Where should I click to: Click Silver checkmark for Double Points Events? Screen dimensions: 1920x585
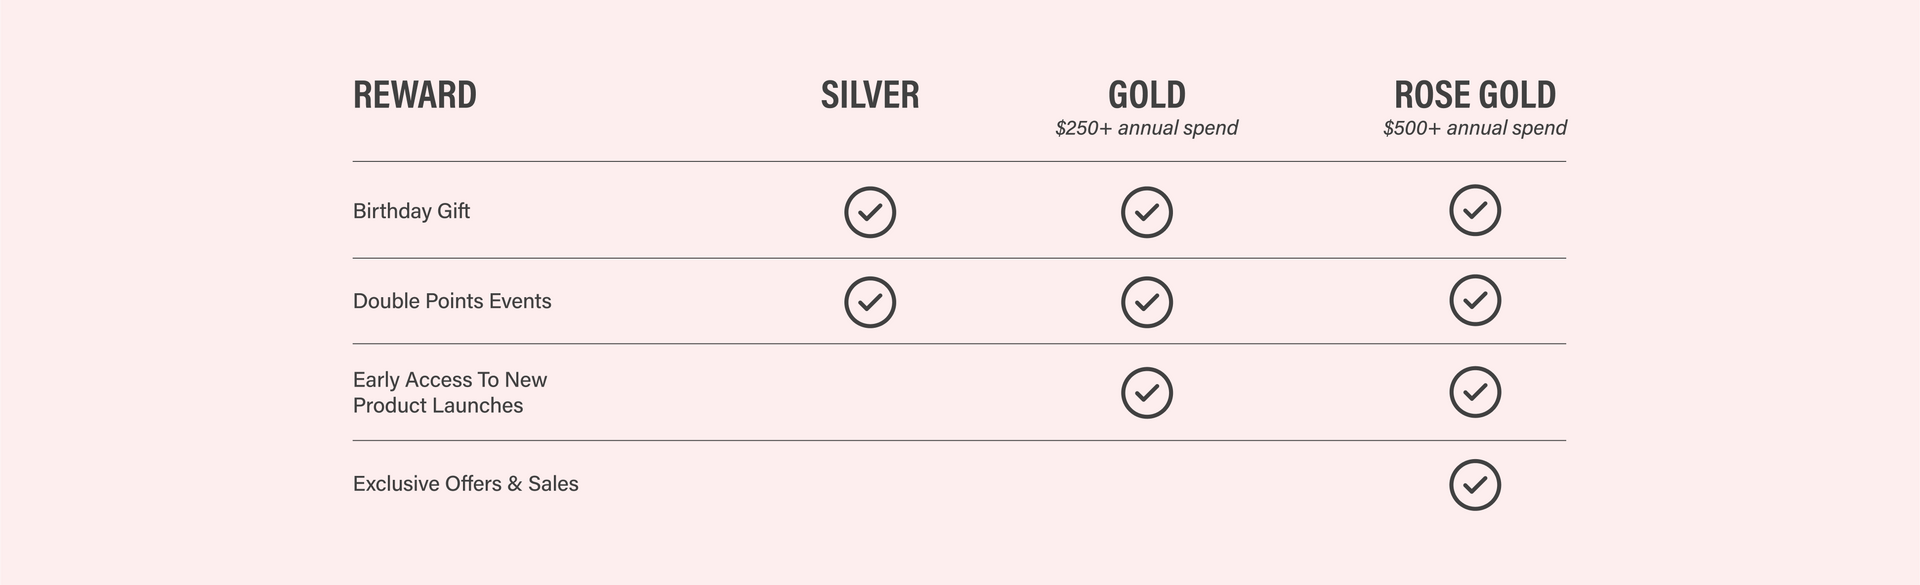pos(870,302)
